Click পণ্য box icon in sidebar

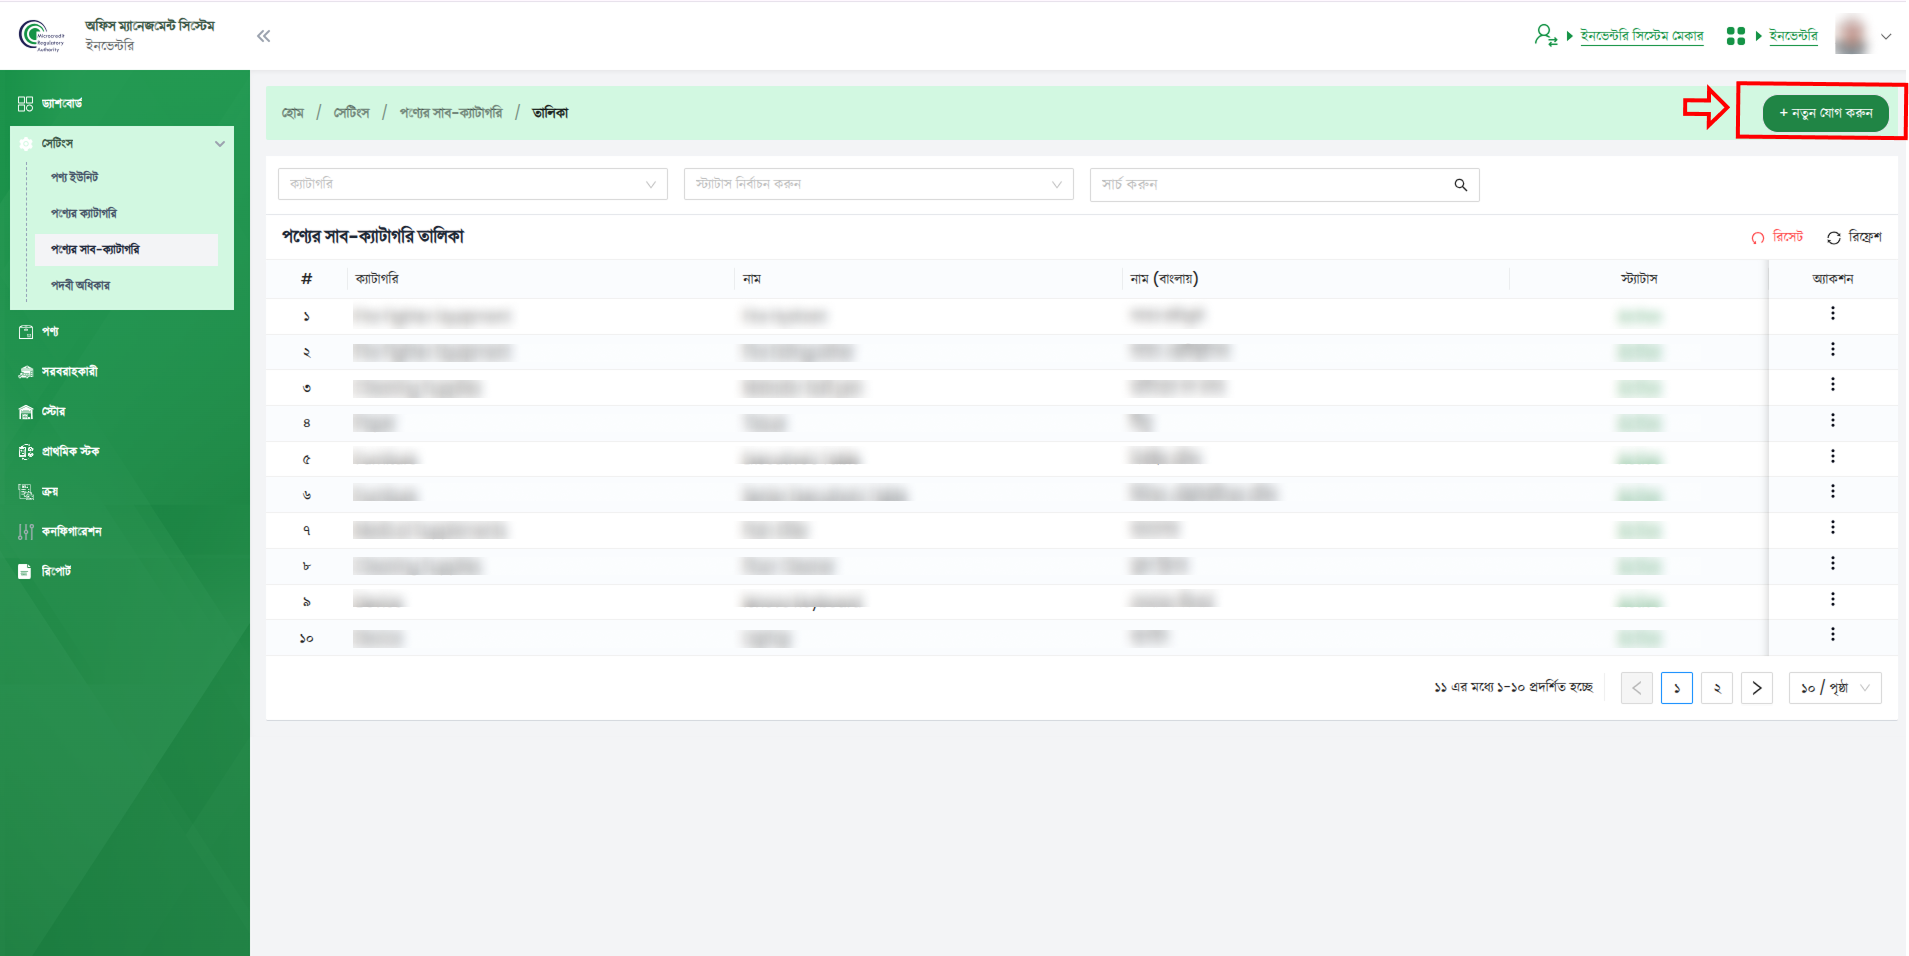click(25, 332)
